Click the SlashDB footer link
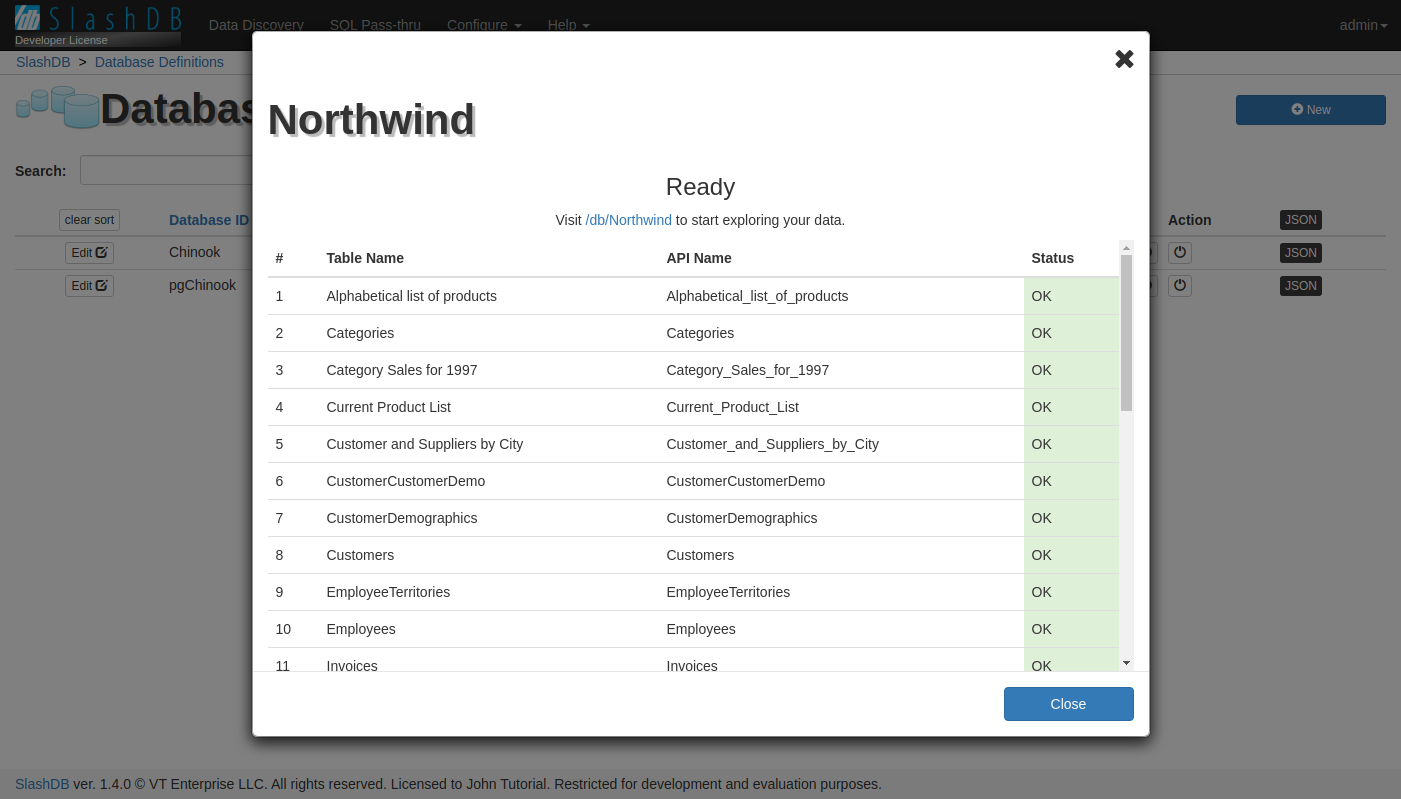1401x799 pixels. (42, 784)
